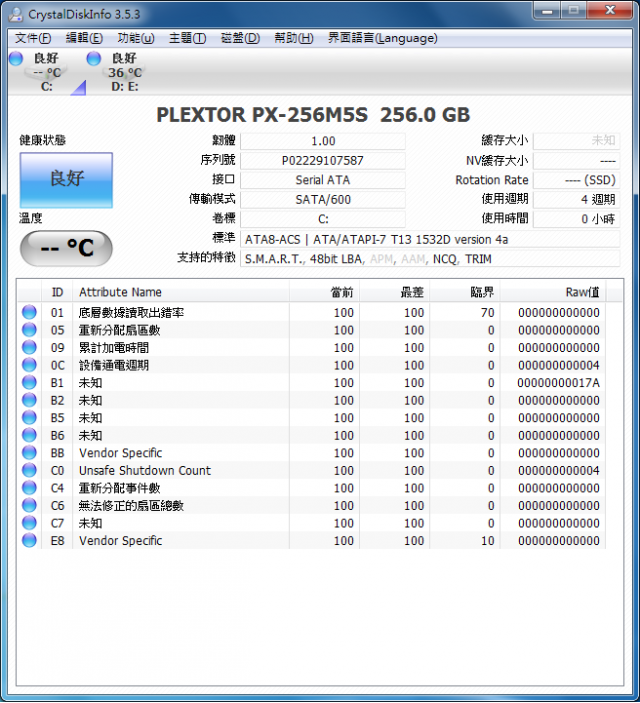Click the supported features field S.M.A.R.T.
This screenshot has height=703, width=640.
(430, 259)
